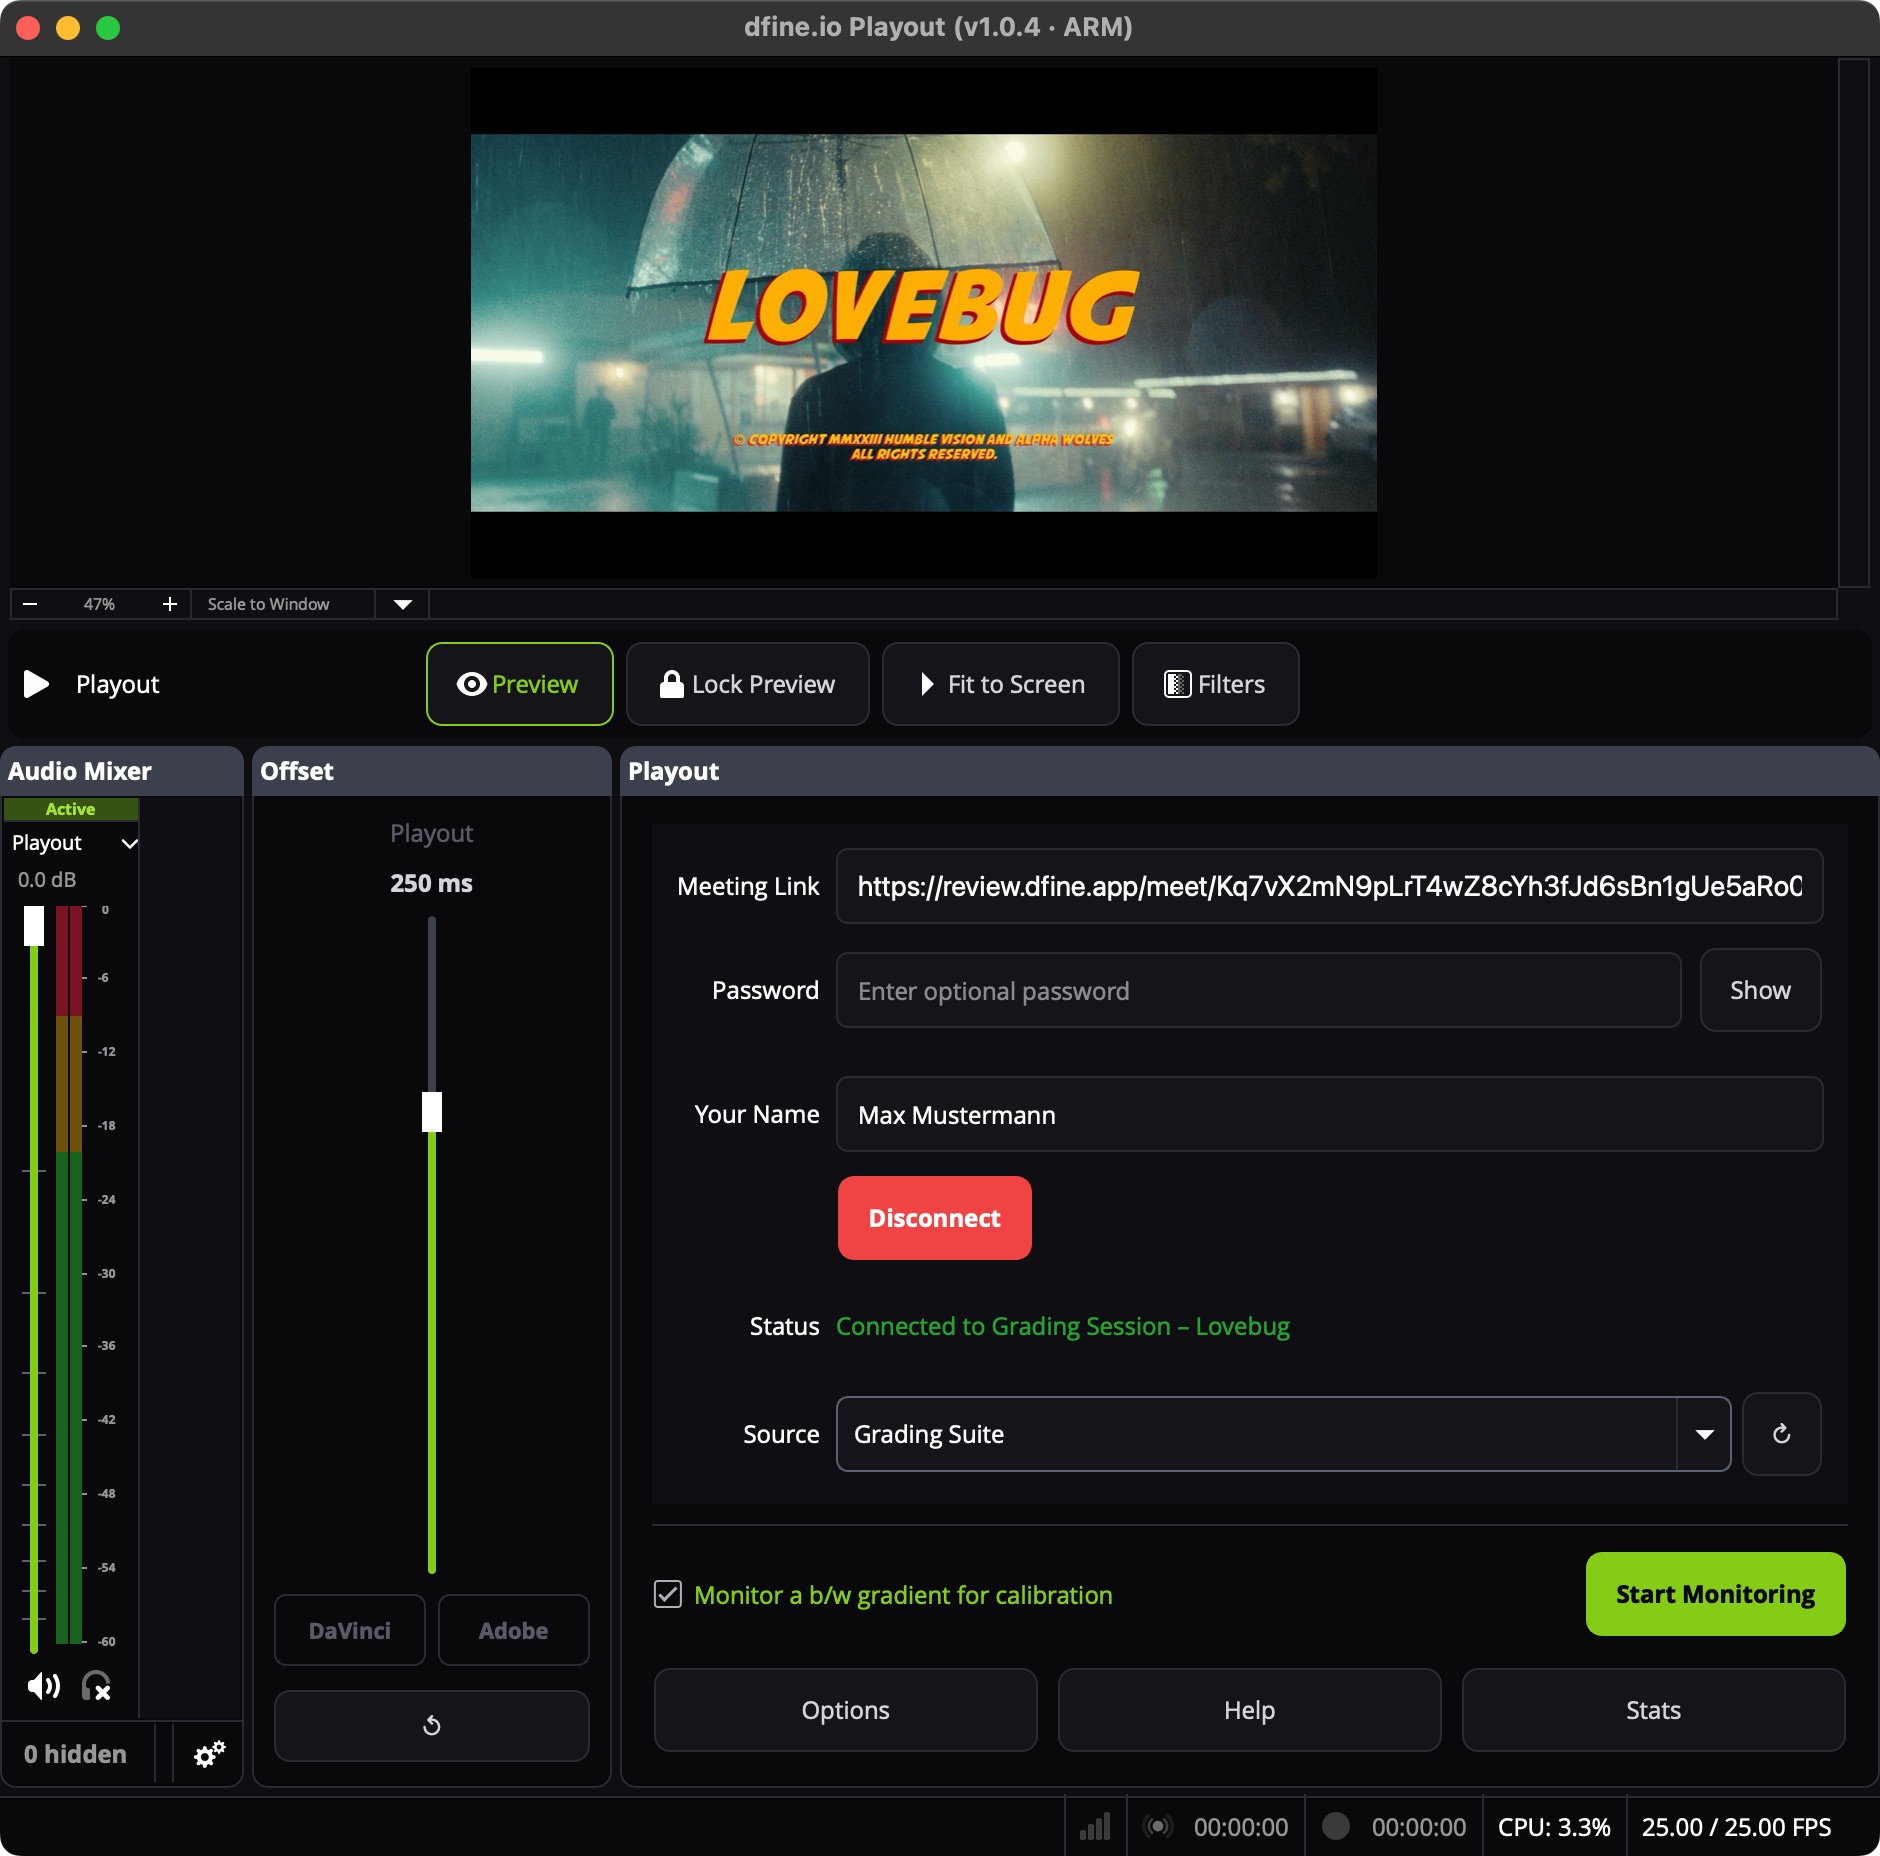Open the Help button
Viewport: 1880px width, 1856px height.
click(x=1249, y=1710)
